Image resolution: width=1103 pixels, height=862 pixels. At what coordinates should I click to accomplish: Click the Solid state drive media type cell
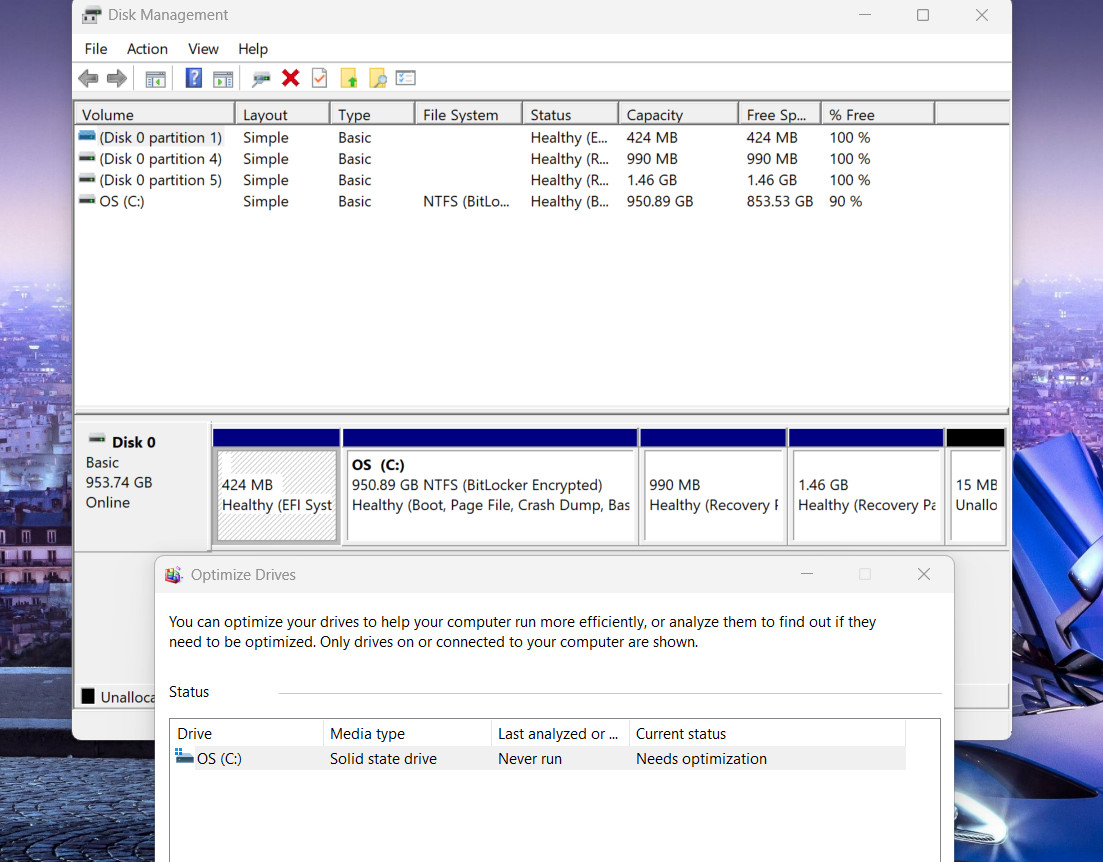click(x=383, y=759)
